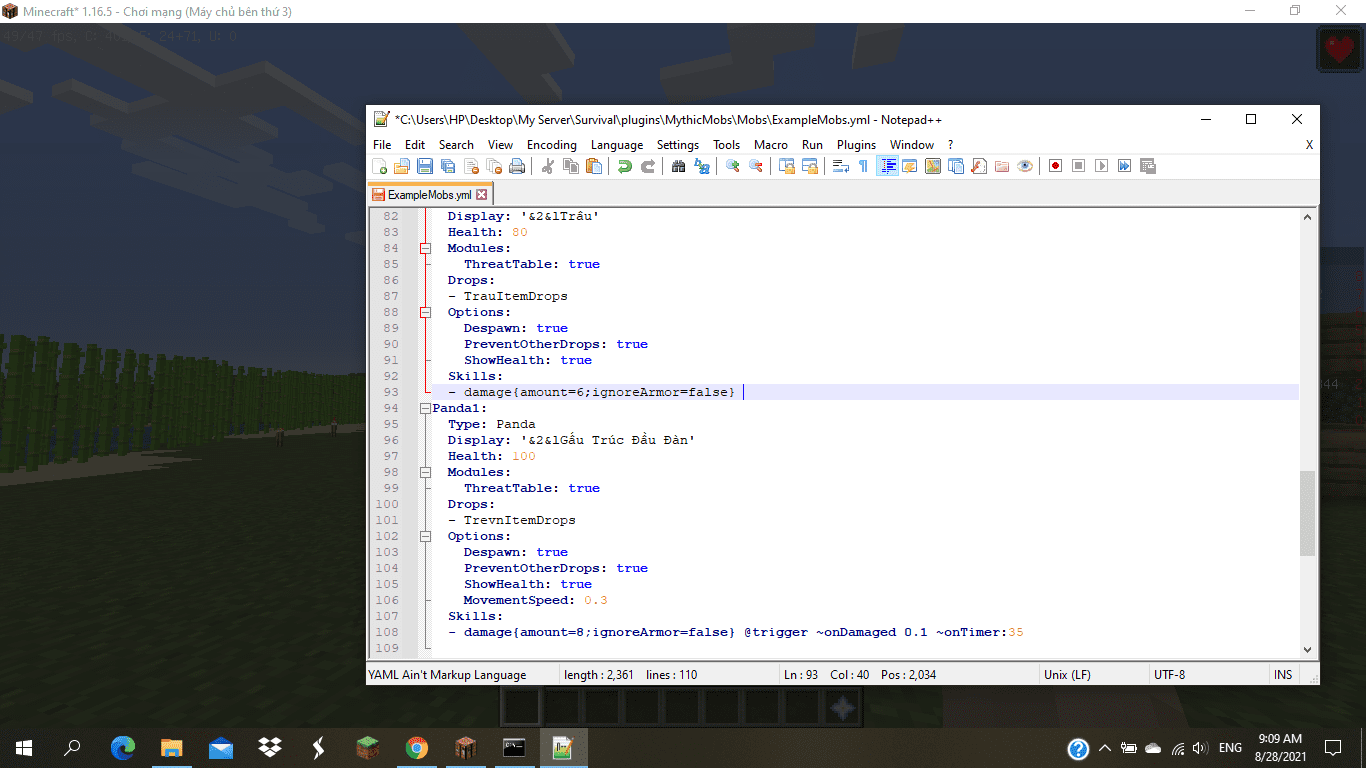Screen dimensions: 1366x768
Task: Click the editor's vertical scrollbar thumb
Action: 1307,513
